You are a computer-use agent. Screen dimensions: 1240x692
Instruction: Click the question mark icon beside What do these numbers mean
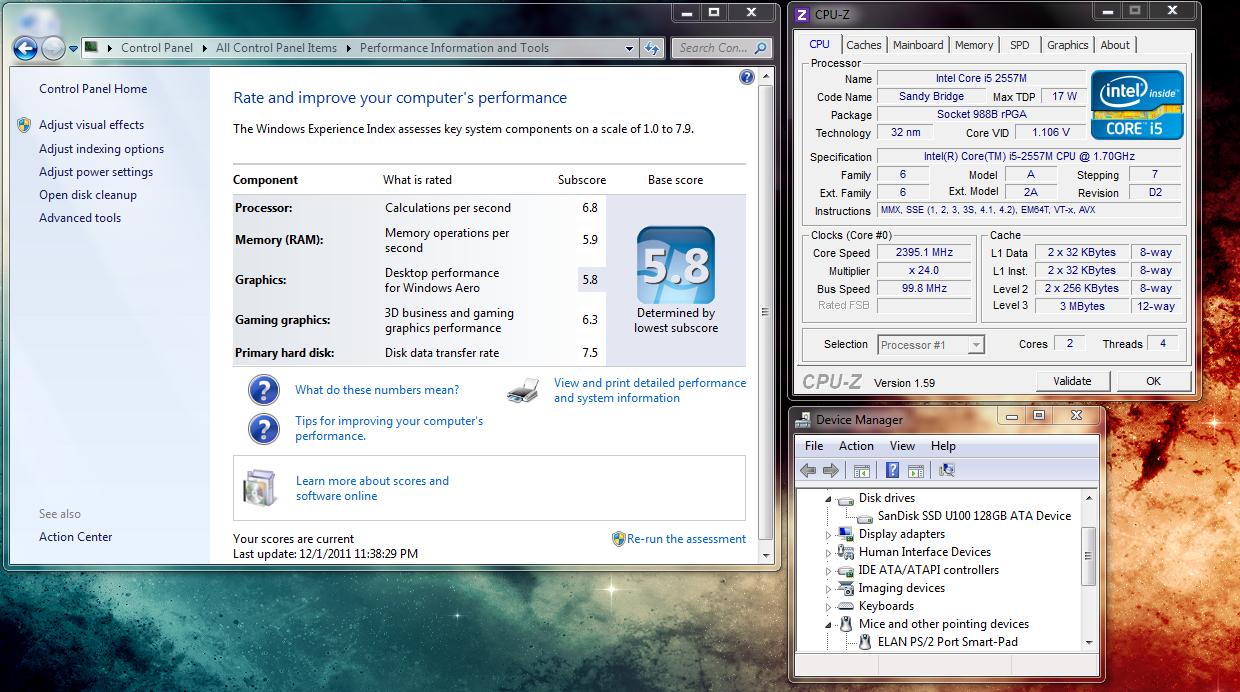coord(263,390)
